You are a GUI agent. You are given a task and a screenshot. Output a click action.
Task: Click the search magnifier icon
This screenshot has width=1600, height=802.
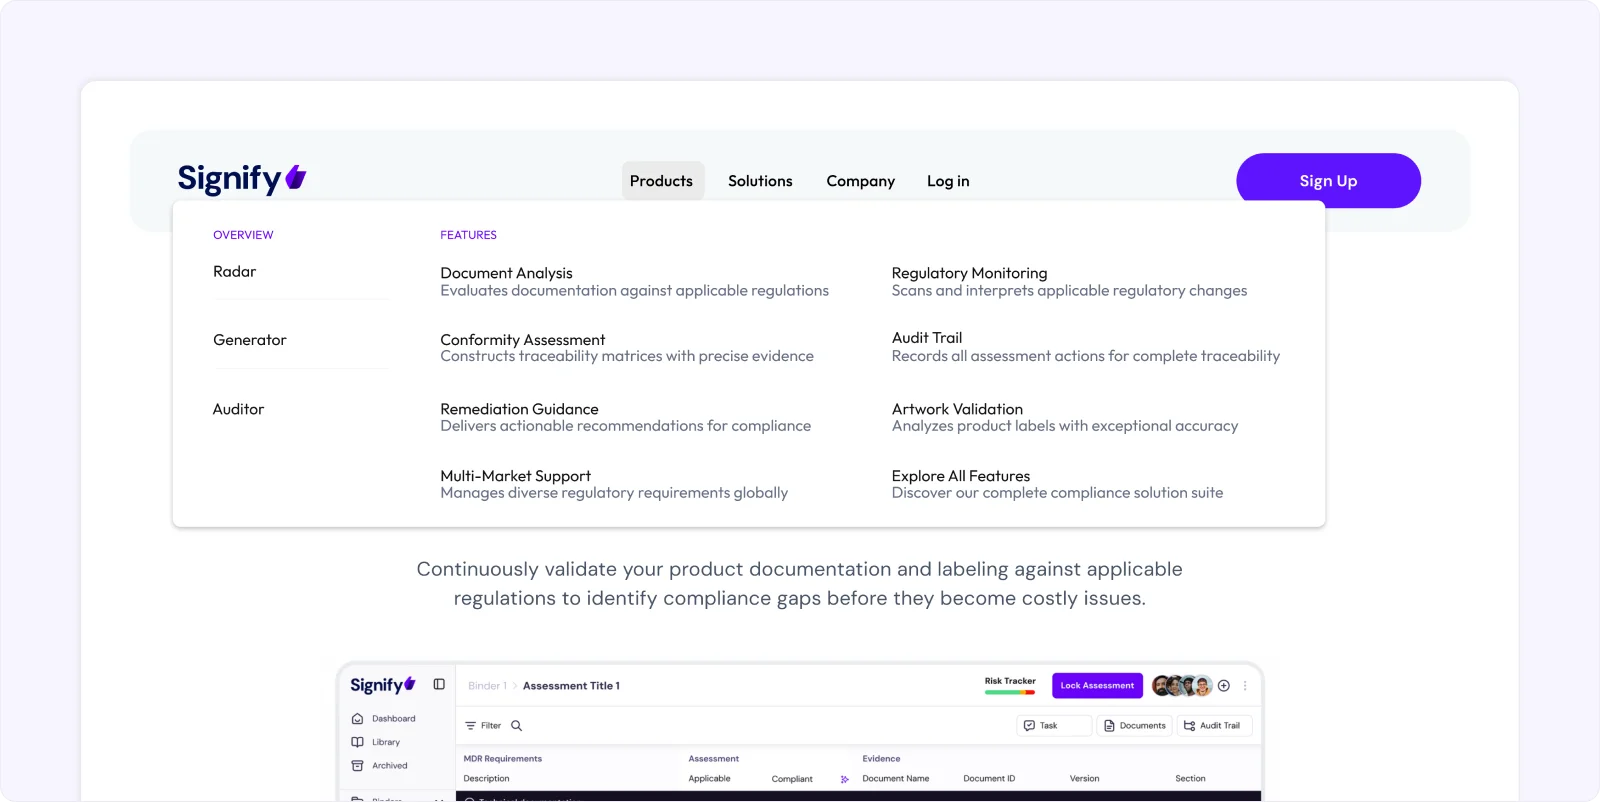(x=517, y=725)
